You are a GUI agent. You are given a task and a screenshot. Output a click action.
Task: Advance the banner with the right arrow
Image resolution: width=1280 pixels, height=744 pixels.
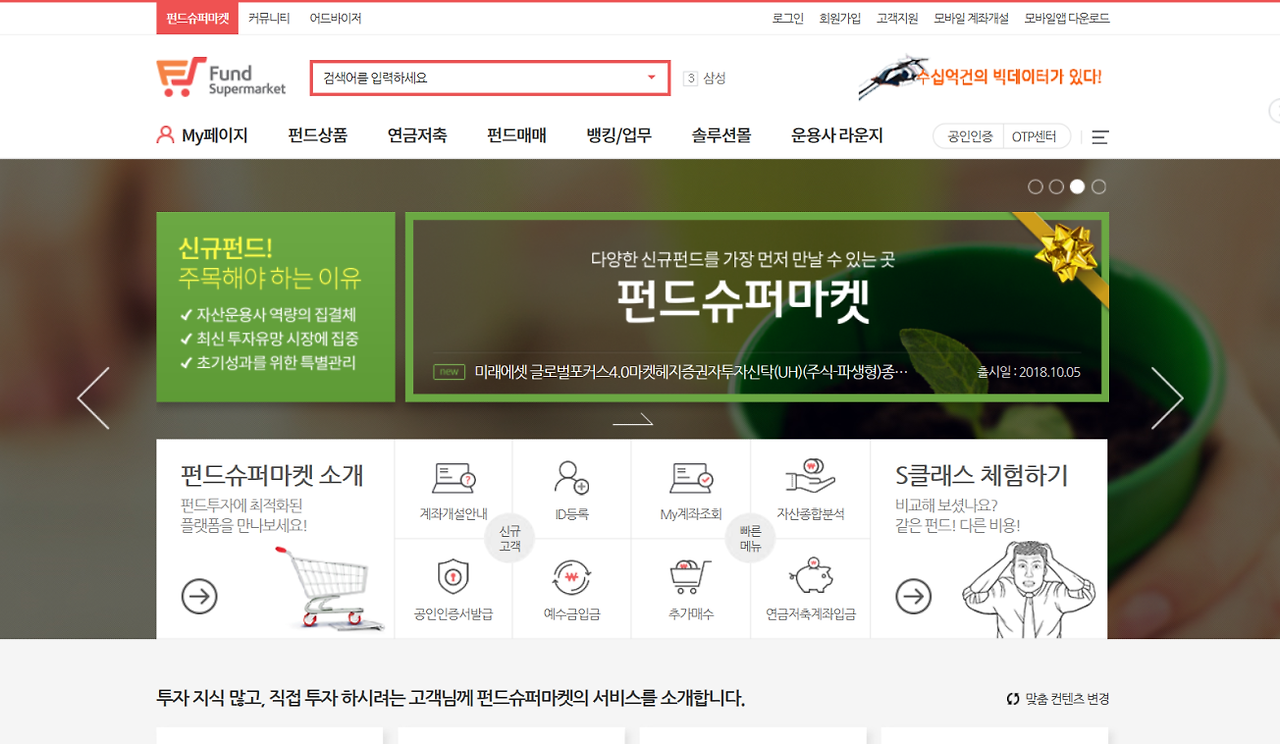1167,397
